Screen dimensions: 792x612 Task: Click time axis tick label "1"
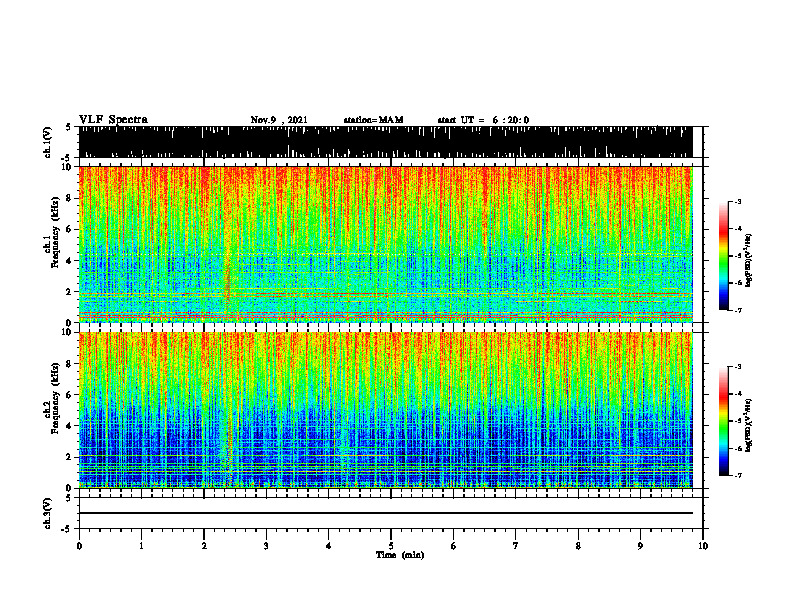pyautogui.click(x=141, y=546)
